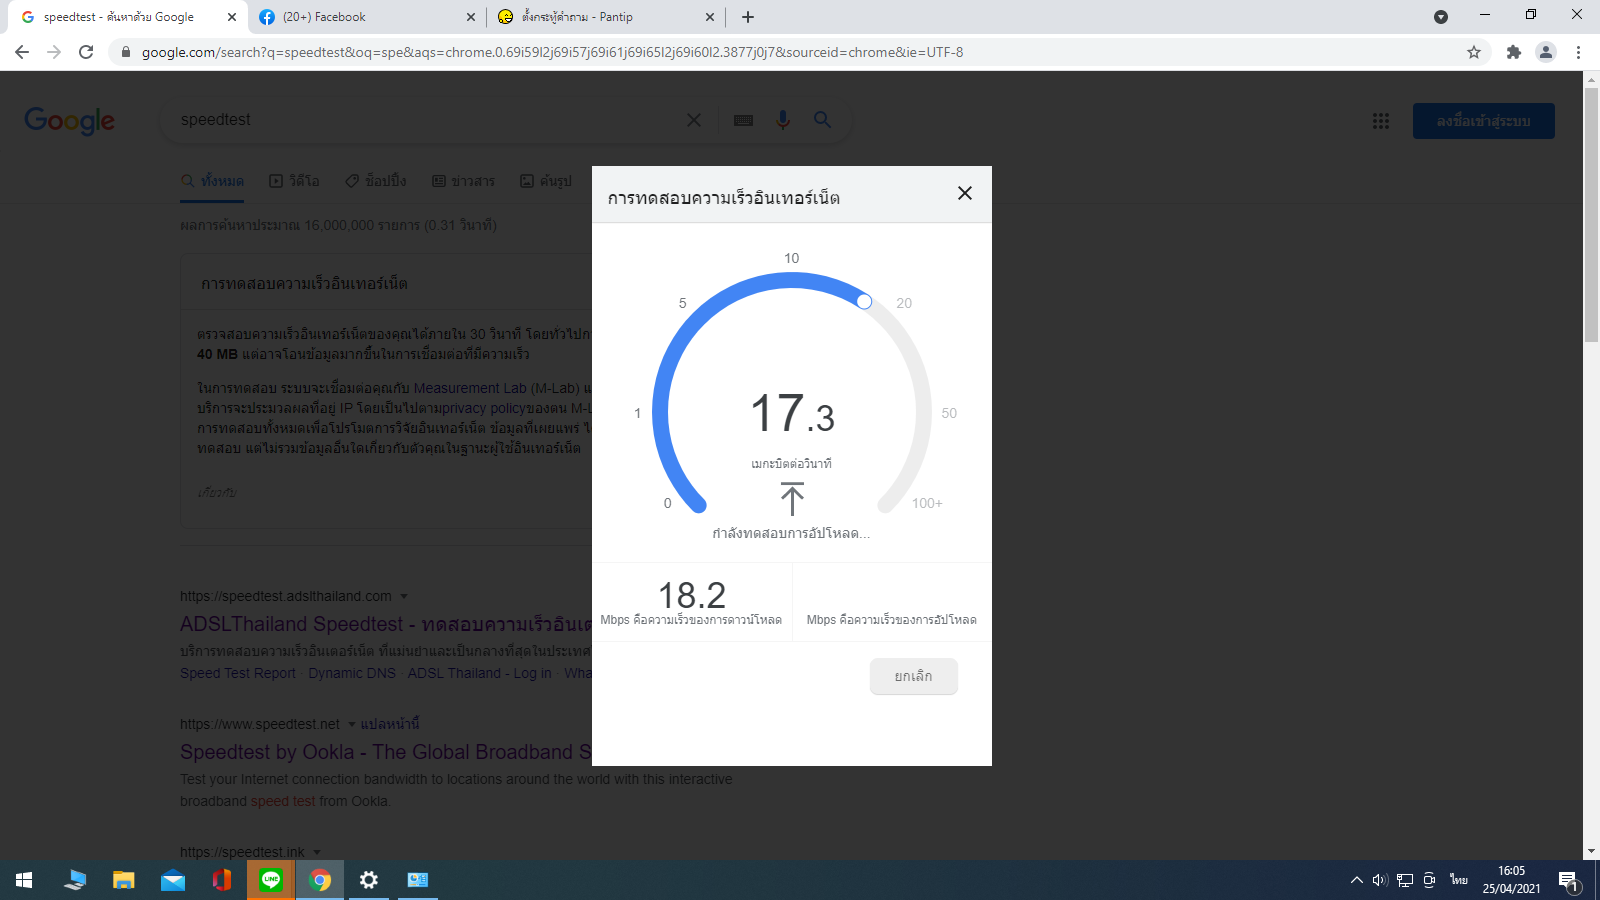
Task: Click the 18.2 download speed value
Action: click(692, 595)
